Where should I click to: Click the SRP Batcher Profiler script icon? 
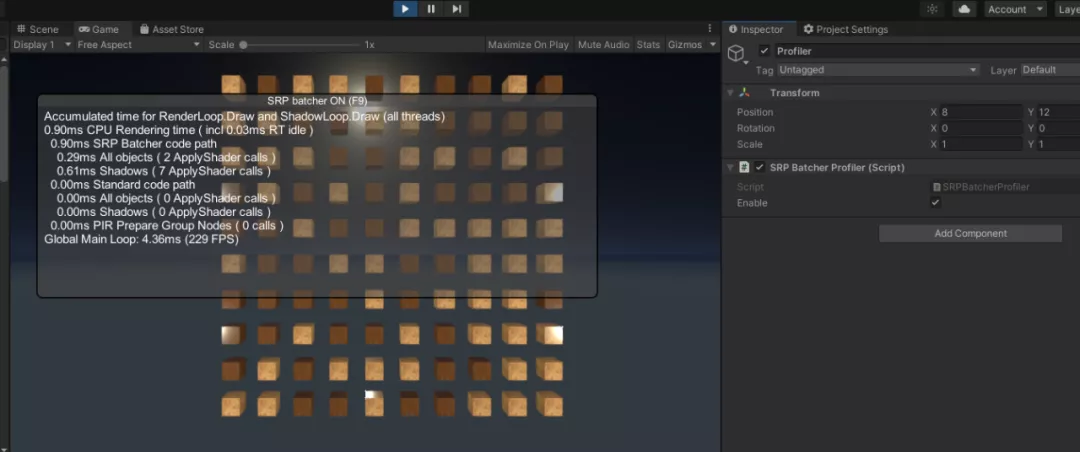[745, 167]
